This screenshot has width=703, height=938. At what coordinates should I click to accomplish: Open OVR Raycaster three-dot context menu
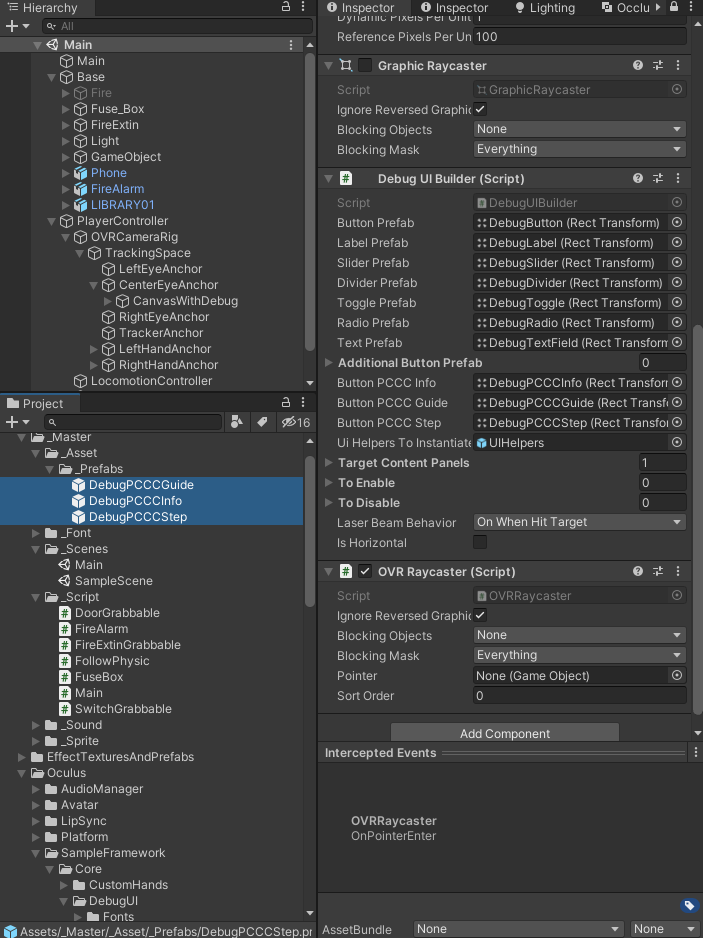[x=678, y=571]
